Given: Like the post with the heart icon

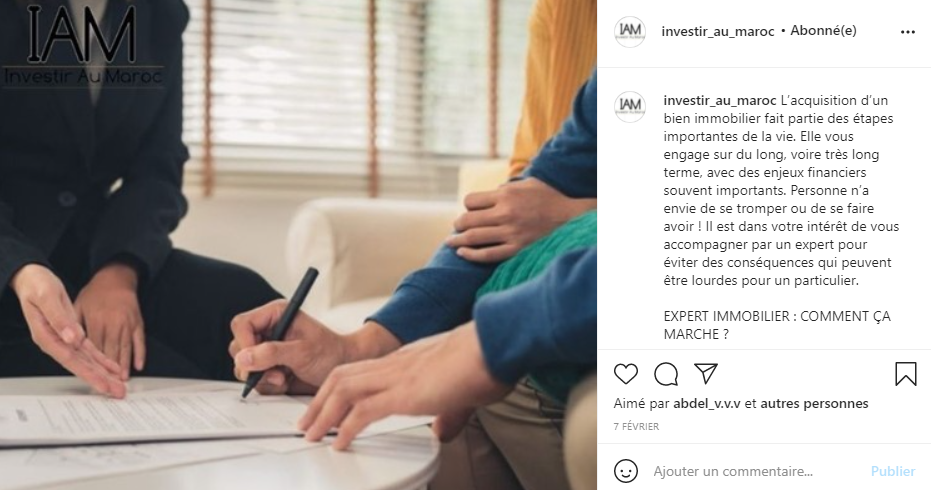Looking at the screenshot, I should click(626, 374).
